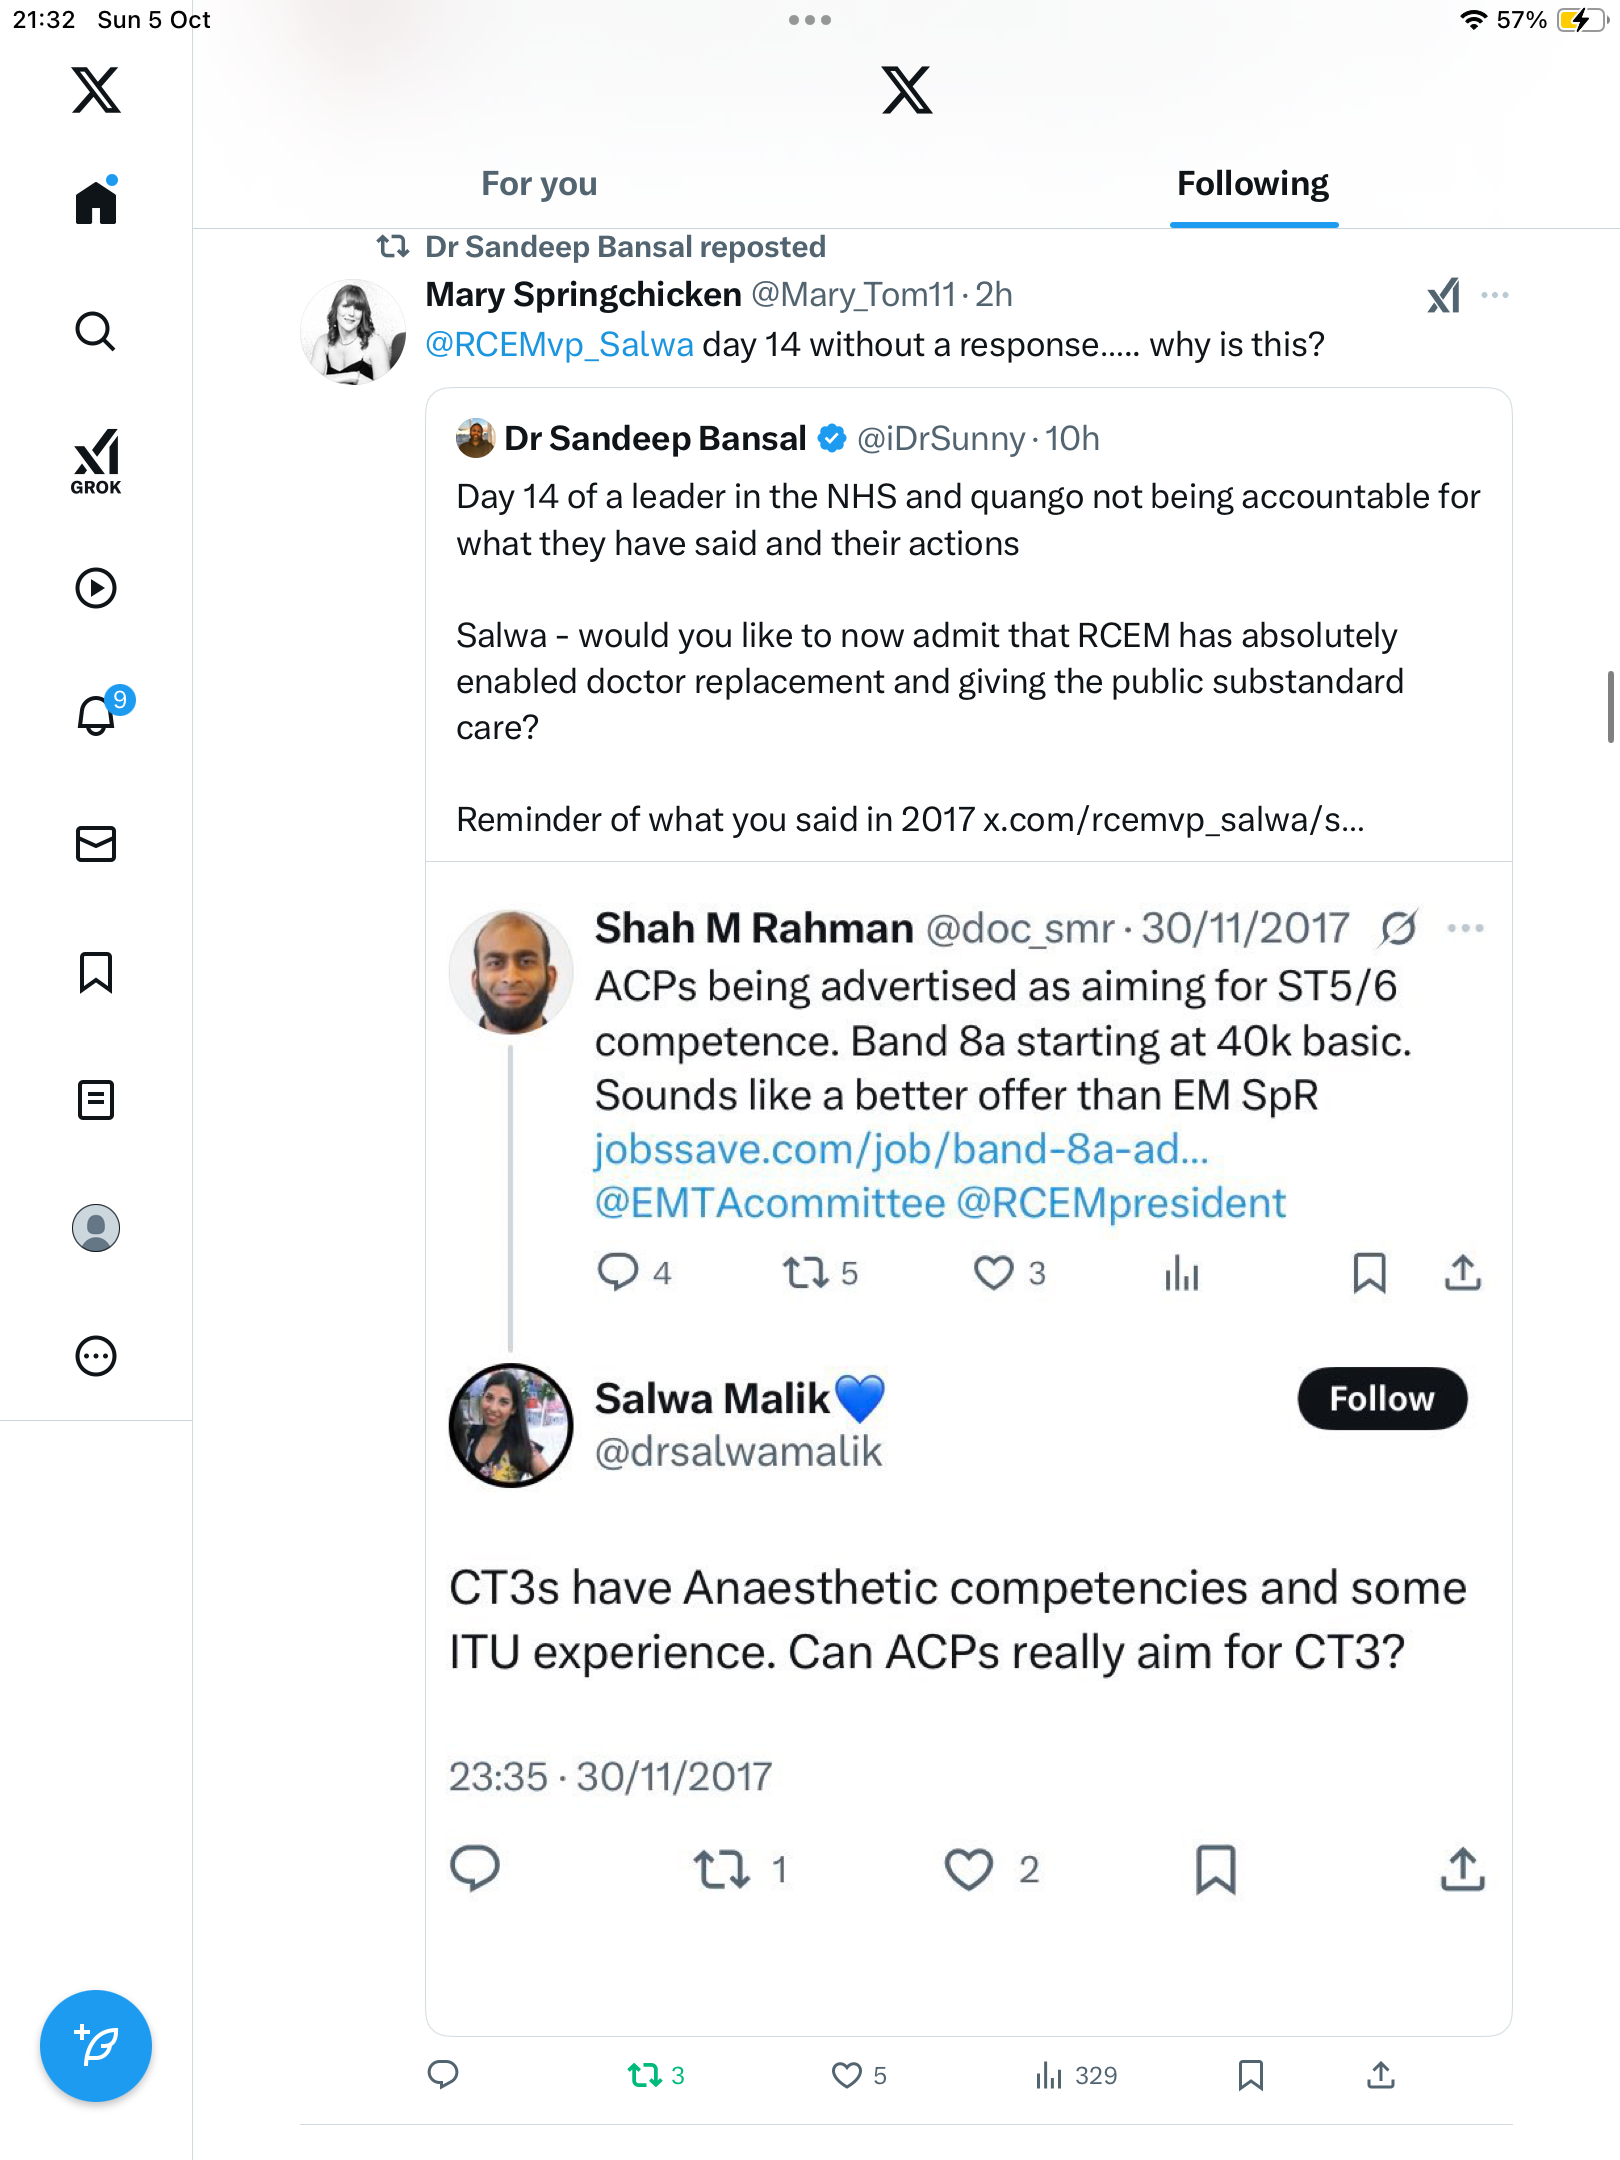Screen dimensions: 1620x2160
Task: Expand the sidebar More menu
Action: (96, 1356)
